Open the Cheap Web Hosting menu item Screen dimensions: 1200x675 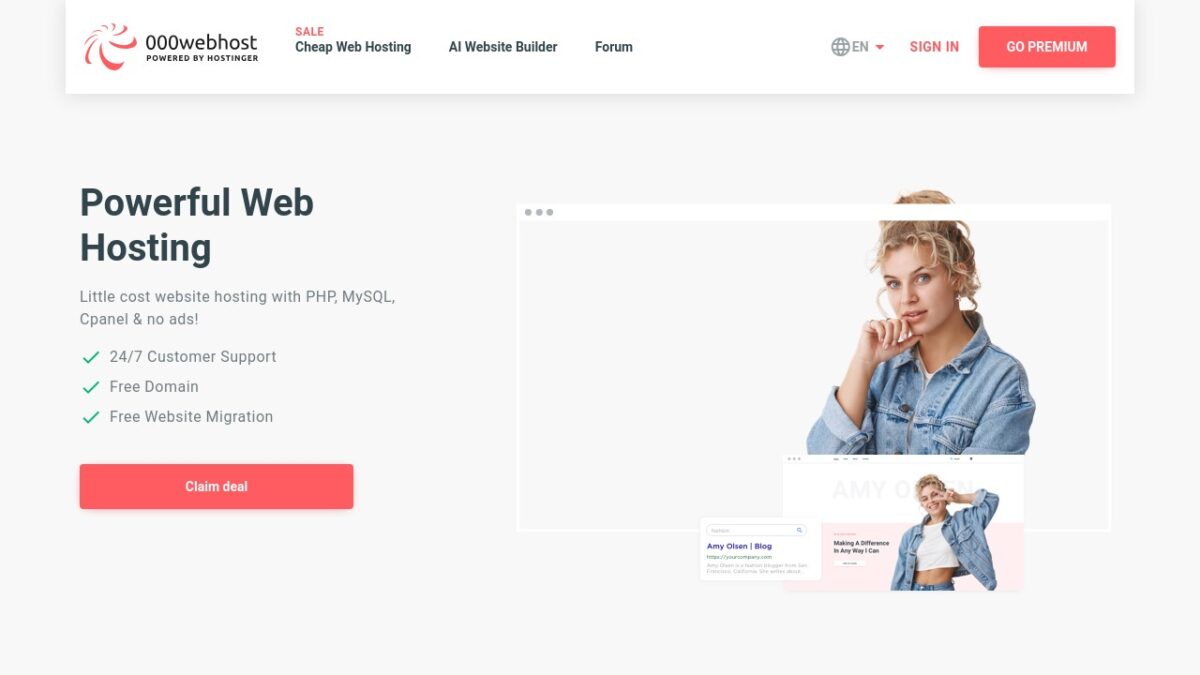point(353,47)
